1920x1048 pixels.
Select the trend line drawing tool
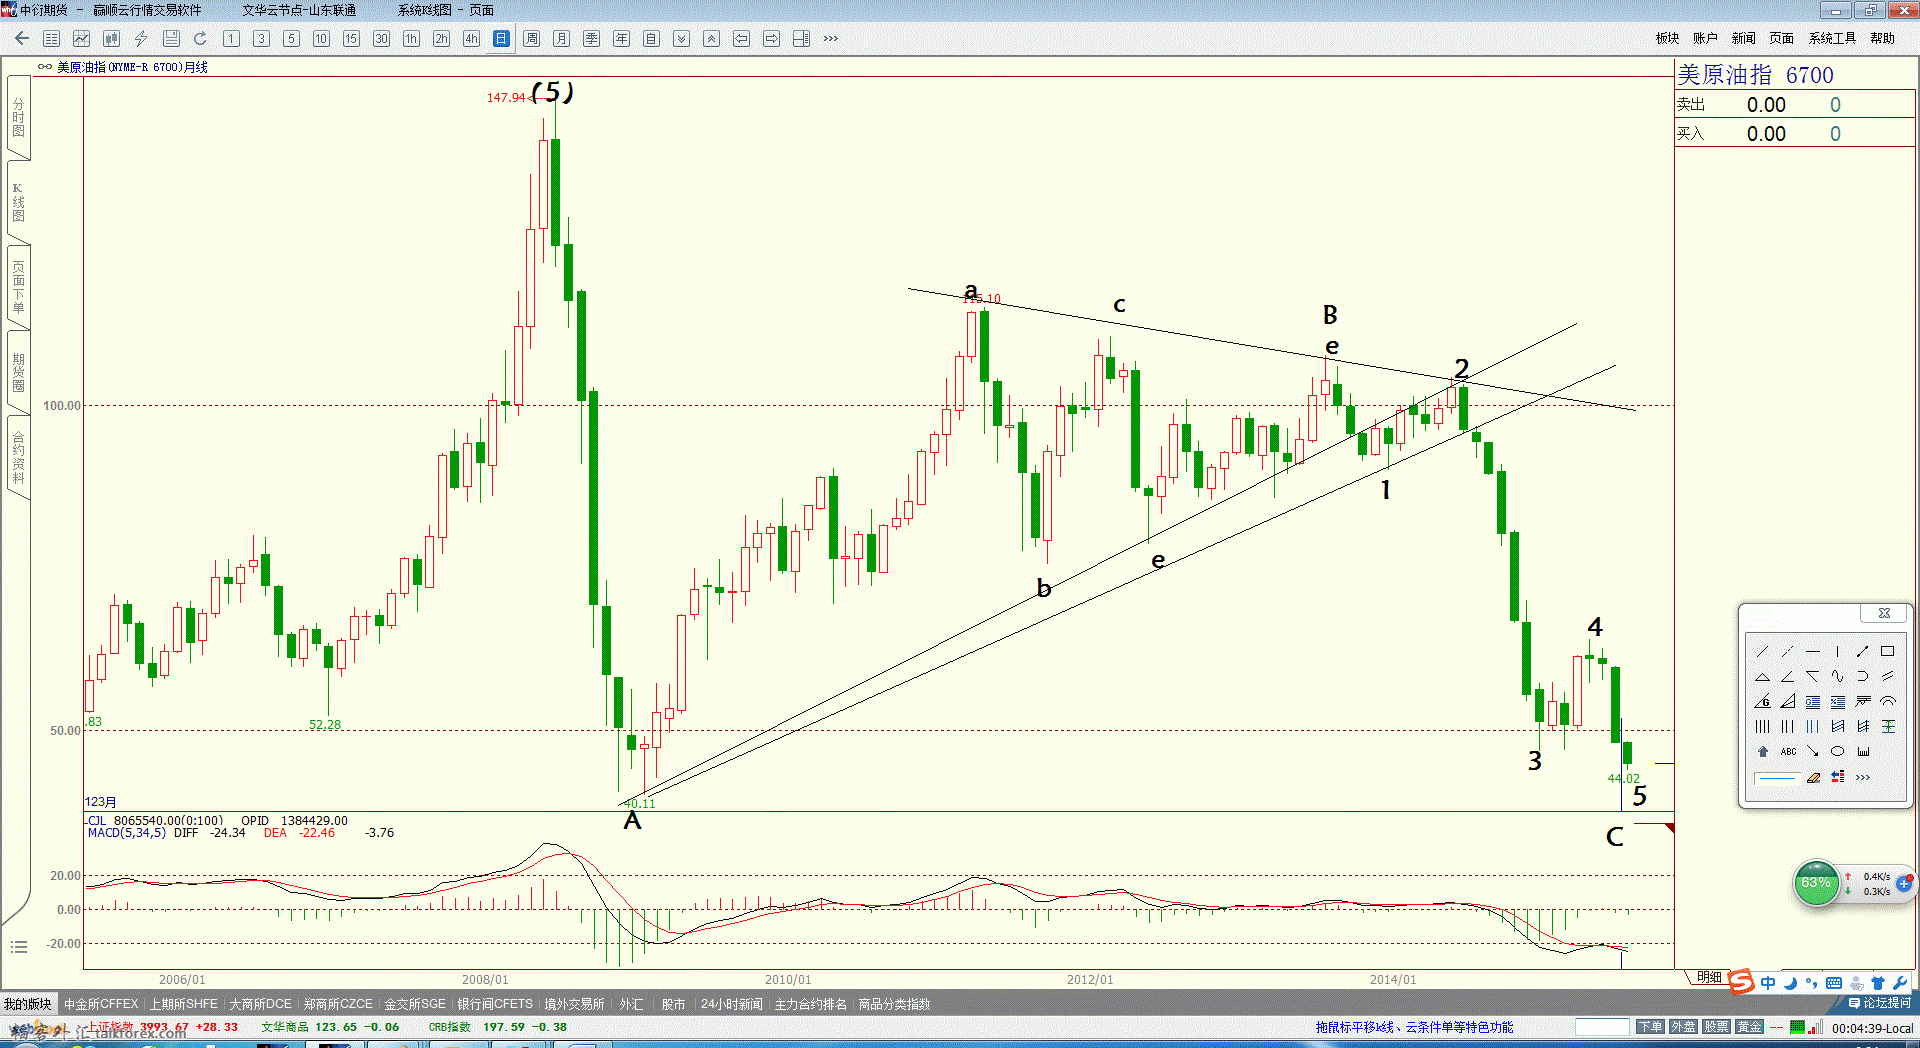tap(1762, 651)
